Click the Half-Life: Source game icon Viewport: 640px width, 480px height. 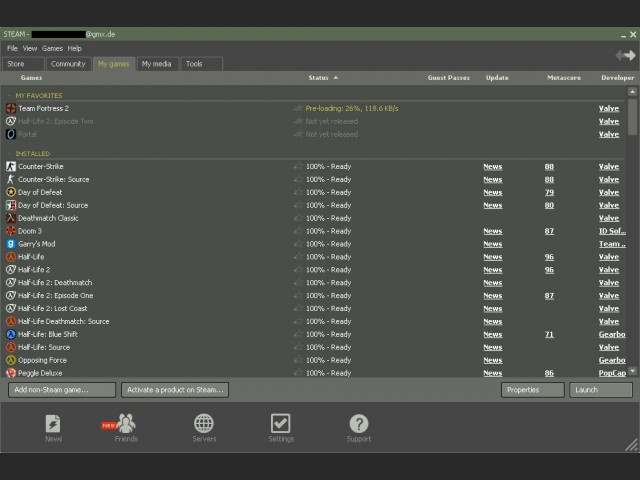[x=11, y=347]
